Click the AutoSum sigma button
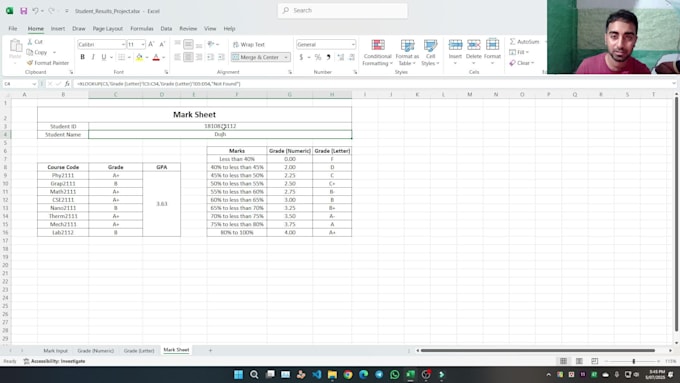The width and height of the screenshot is (680, 383). click(524, 42)
